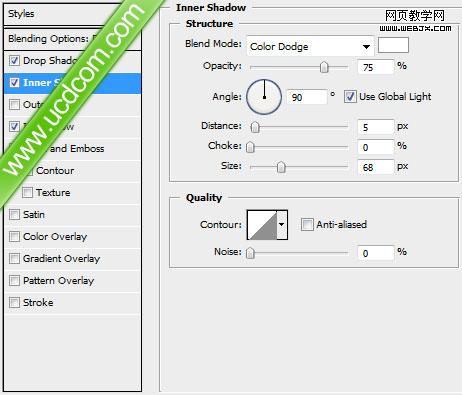The image size is (462, 395).
Task: Enable the Pattern Overlay checkbox
Action: pos(14,280)
